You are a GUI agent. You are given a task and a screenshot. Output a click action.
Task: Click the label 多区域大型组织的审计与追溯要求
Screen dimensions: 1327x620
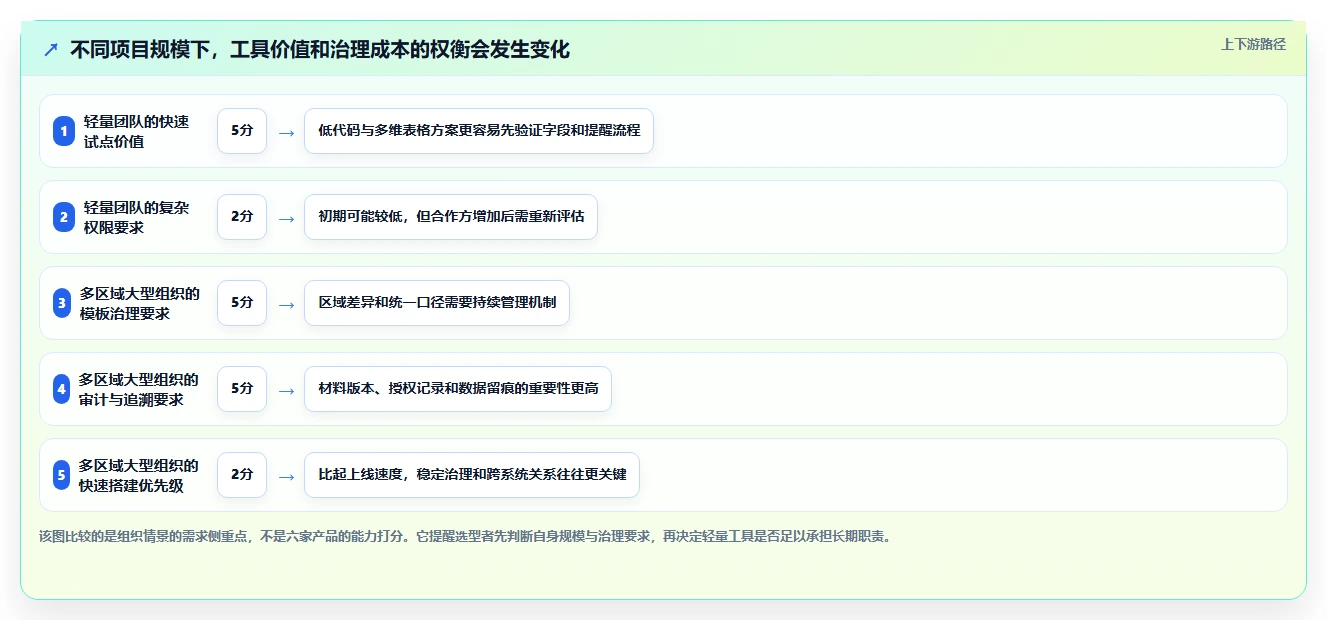[x=139, y=389]
